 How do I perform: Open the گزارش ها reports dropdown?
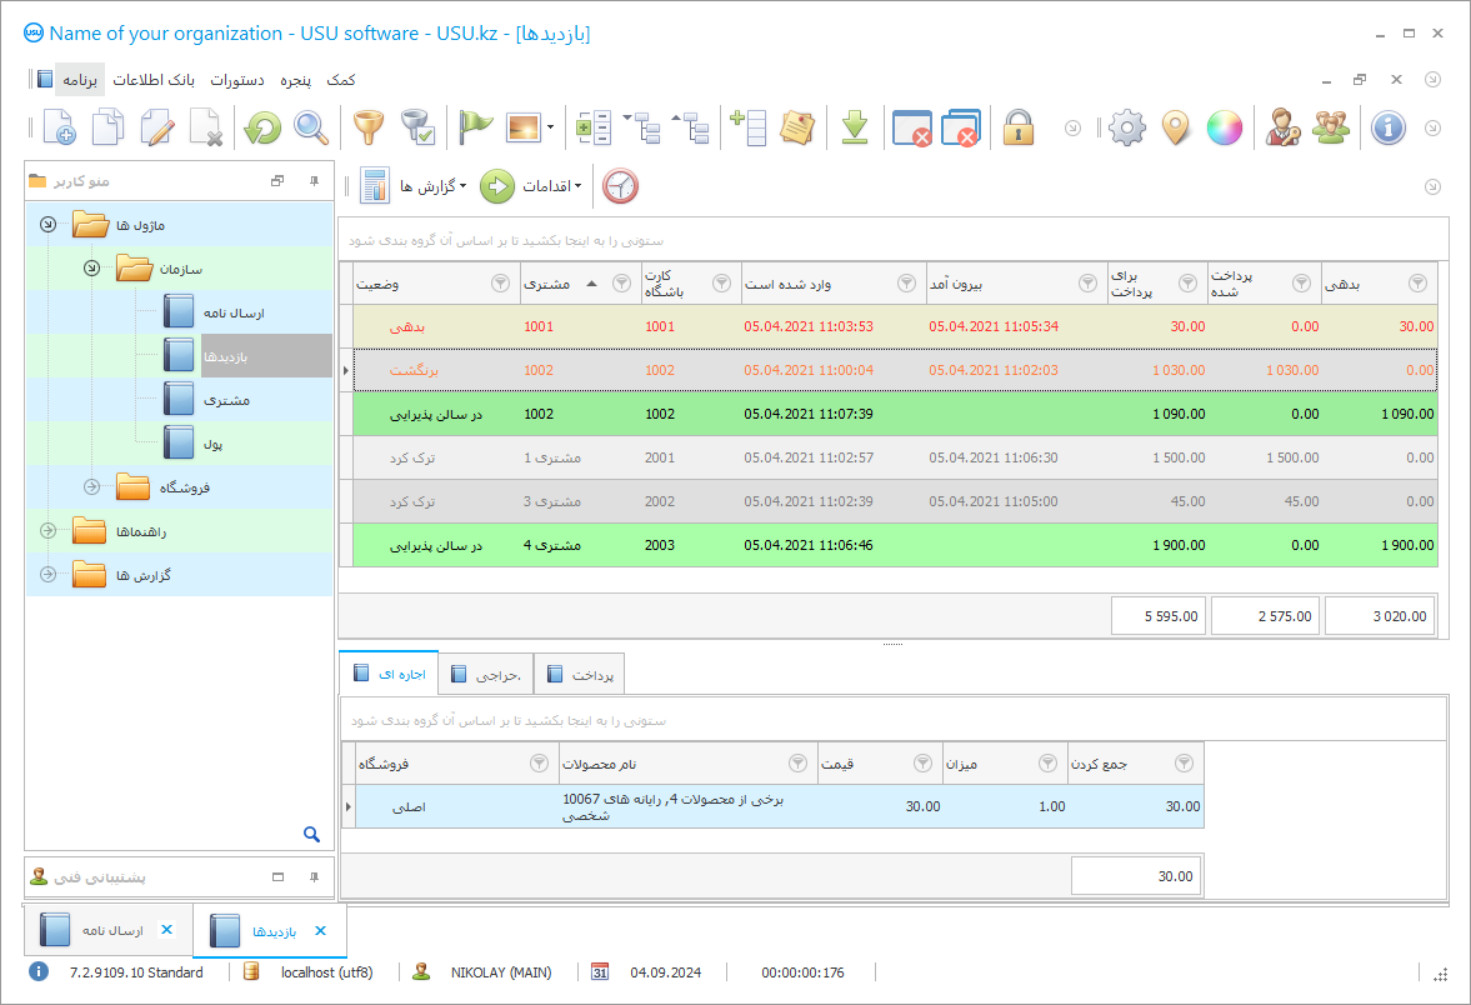(432, 186)
